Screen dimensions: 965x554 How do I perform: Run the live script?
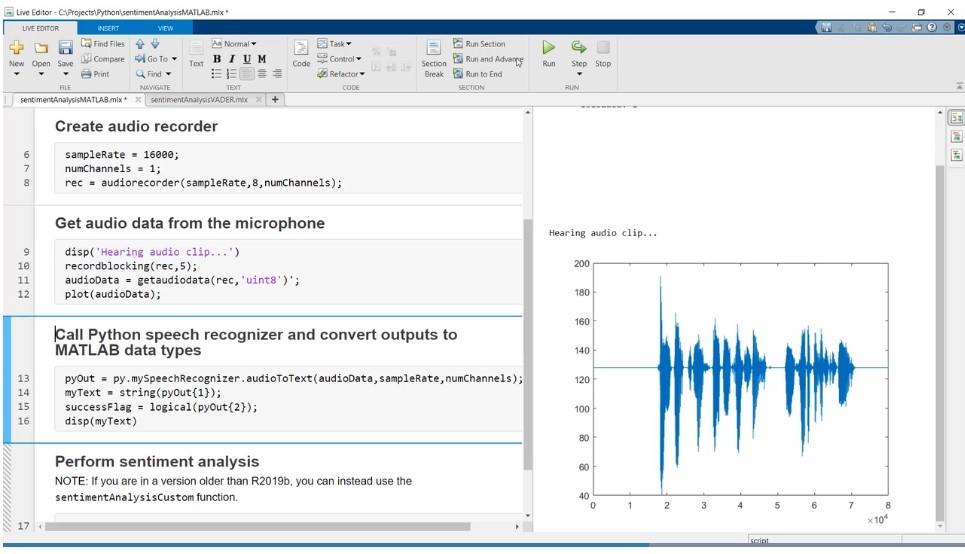pyautogui.click(x=549, y=54)
